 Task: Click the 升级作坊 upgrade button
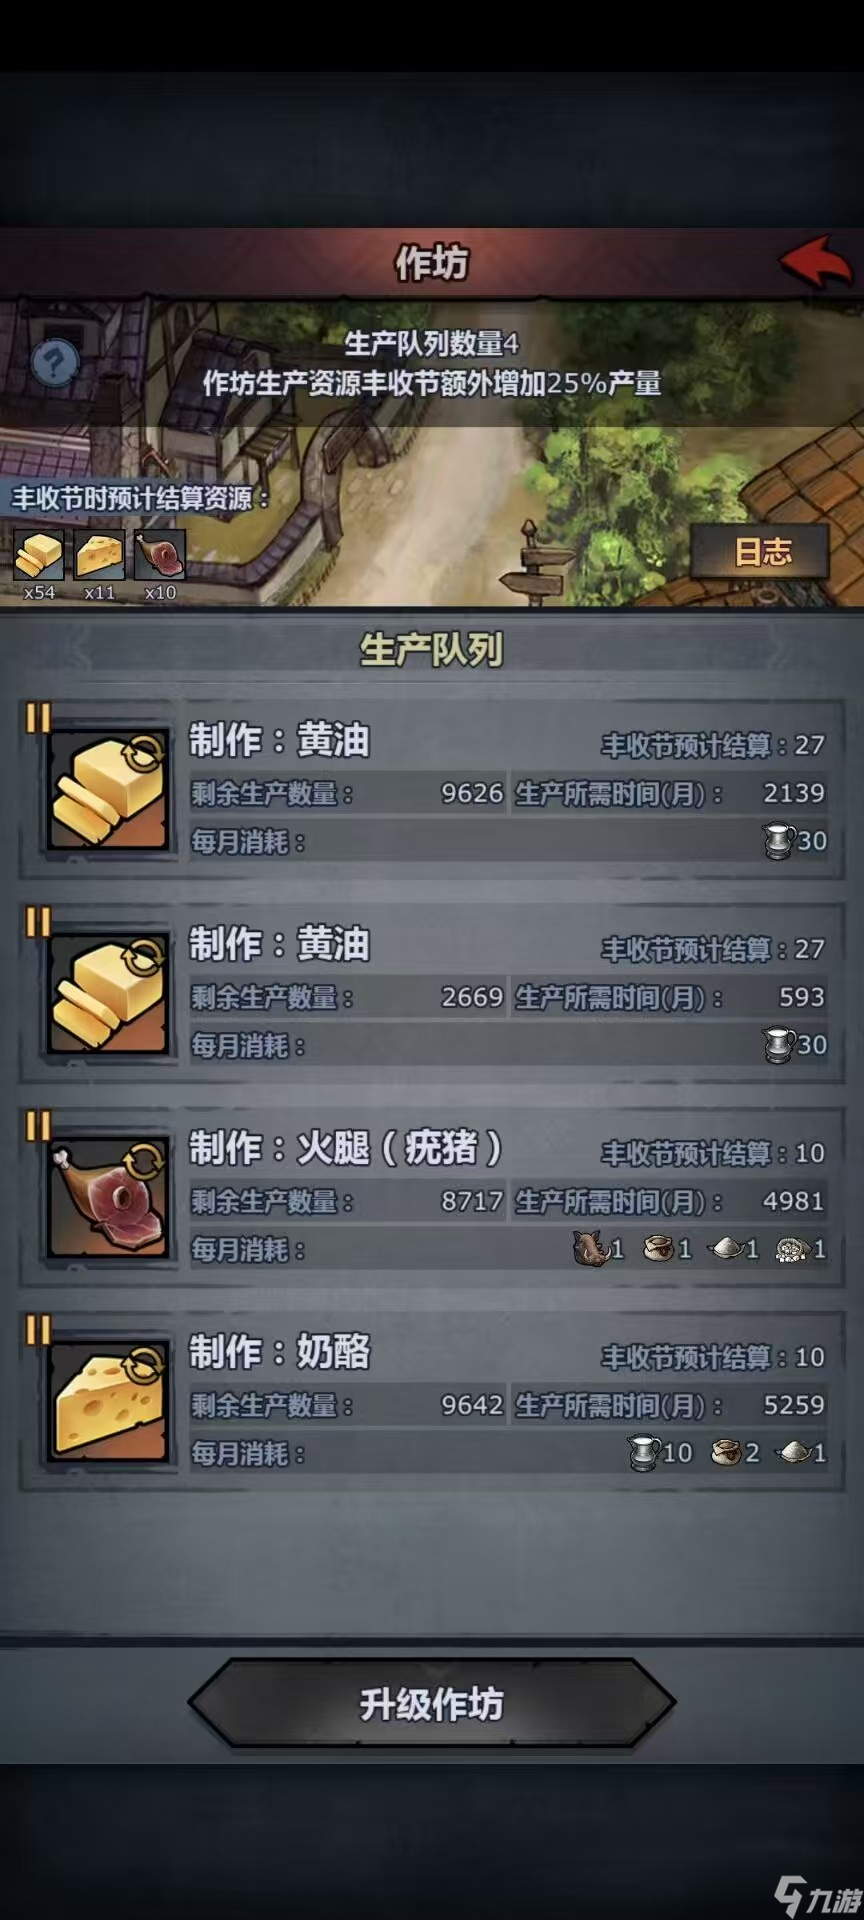point(432,1704)
